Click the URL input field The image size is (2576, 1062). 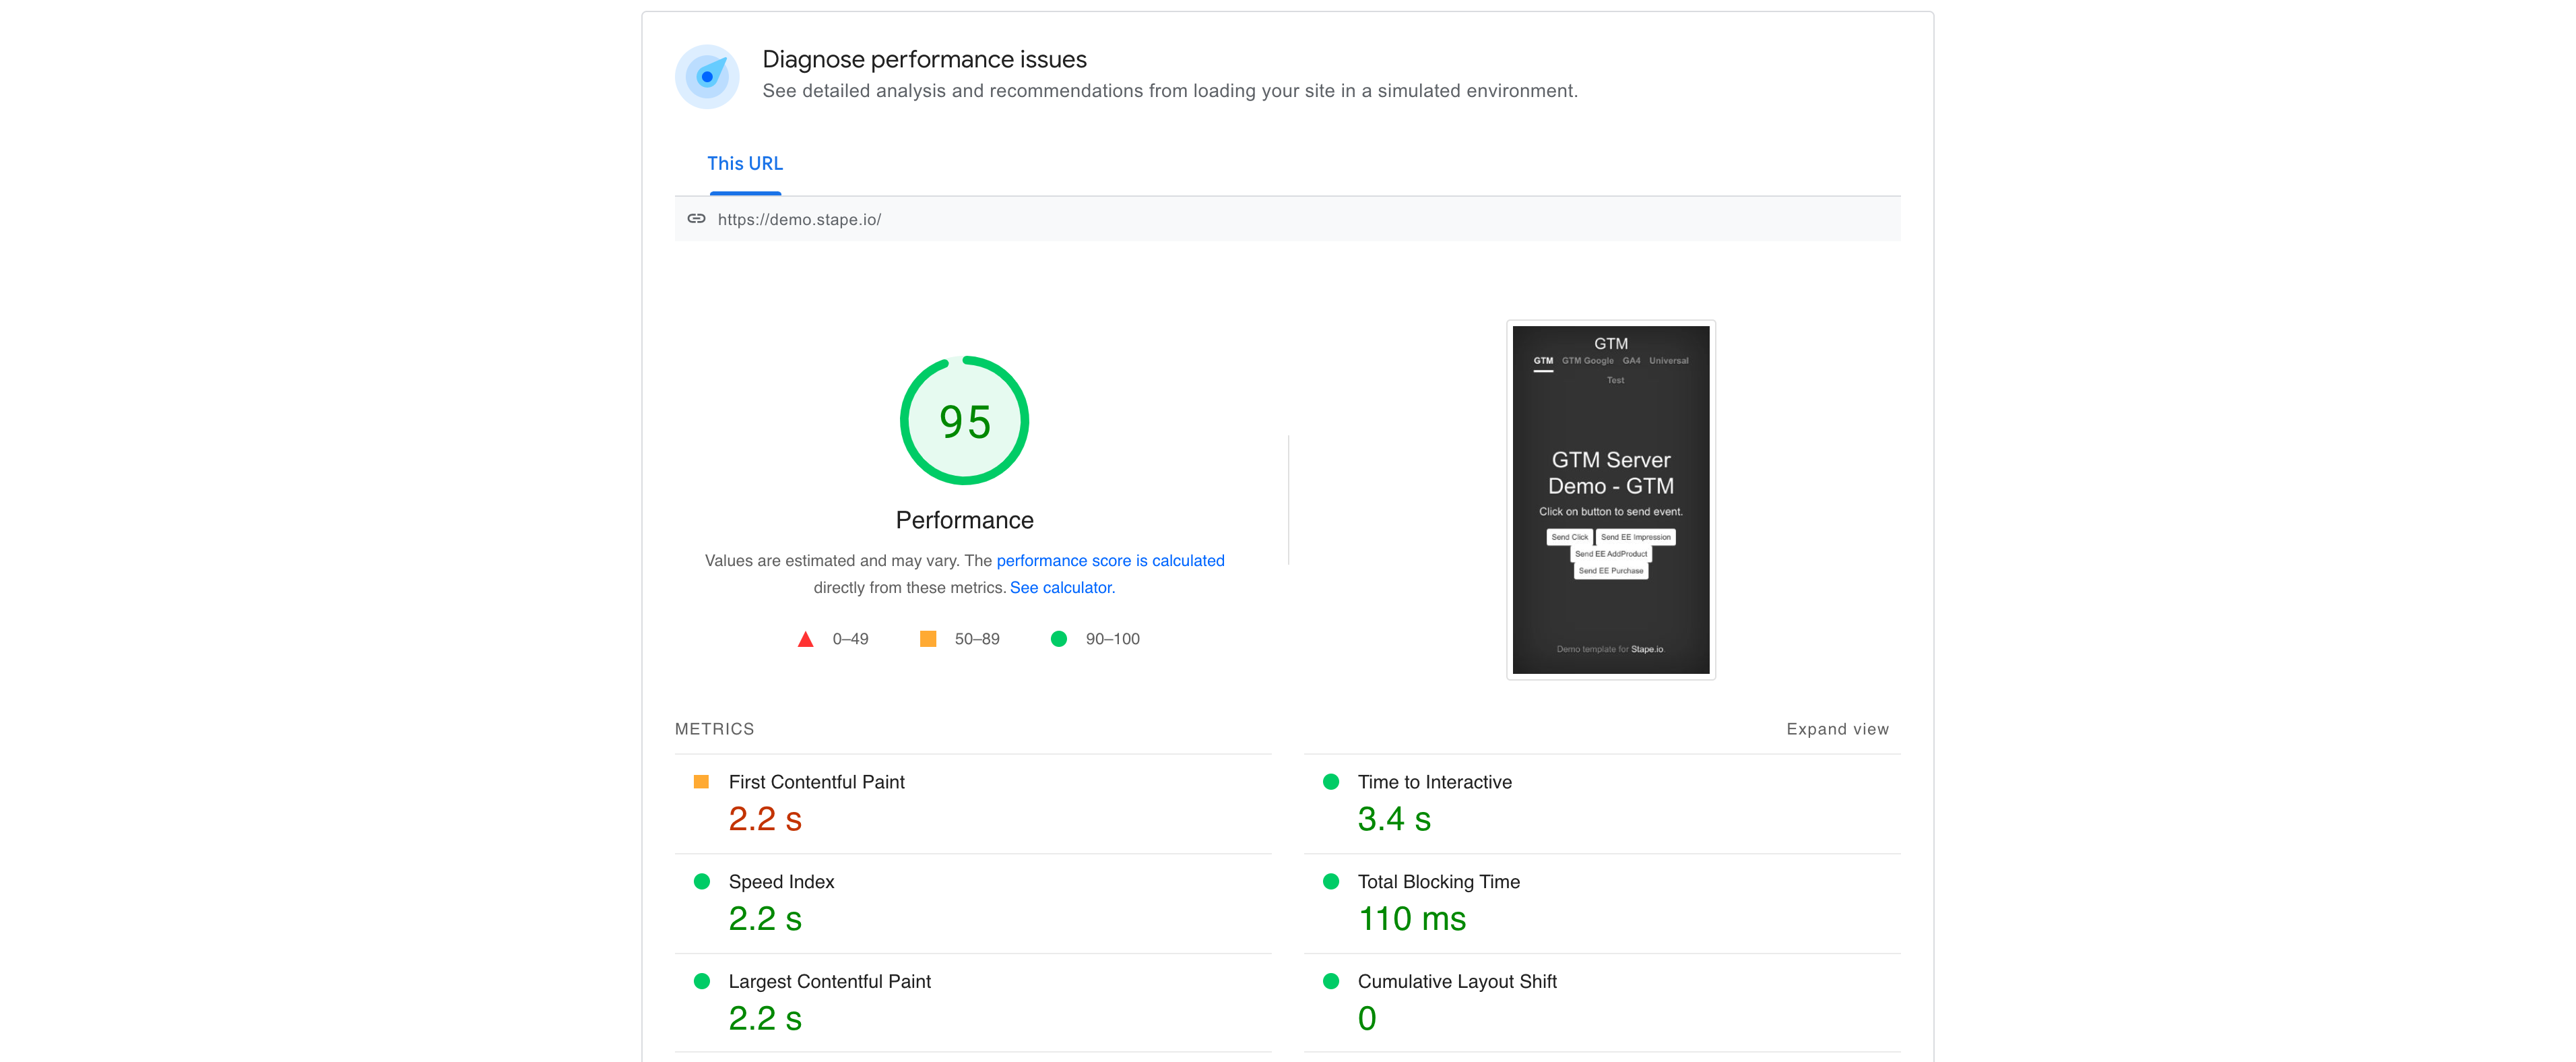(x=1288, y=218)
